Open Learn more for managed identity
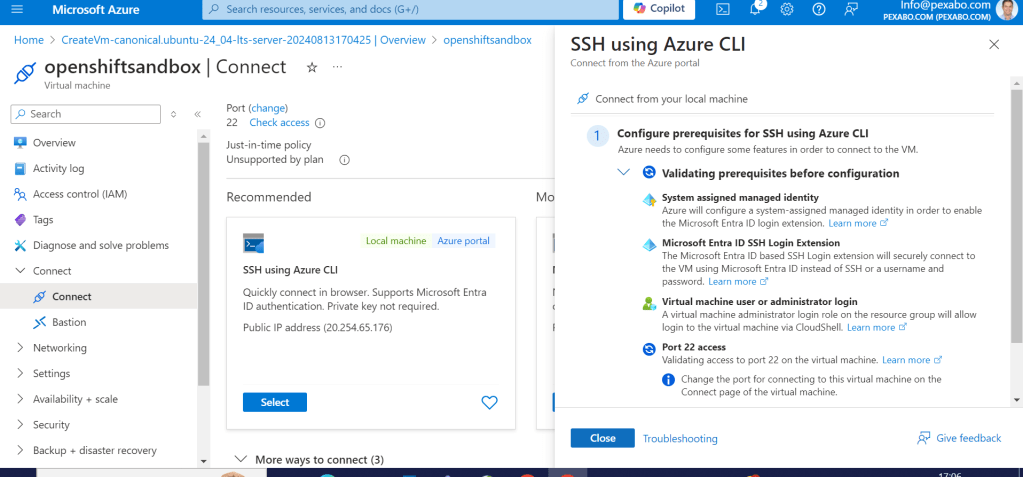The height and width of the screenshot is (477, 1023). pos(858,223)
